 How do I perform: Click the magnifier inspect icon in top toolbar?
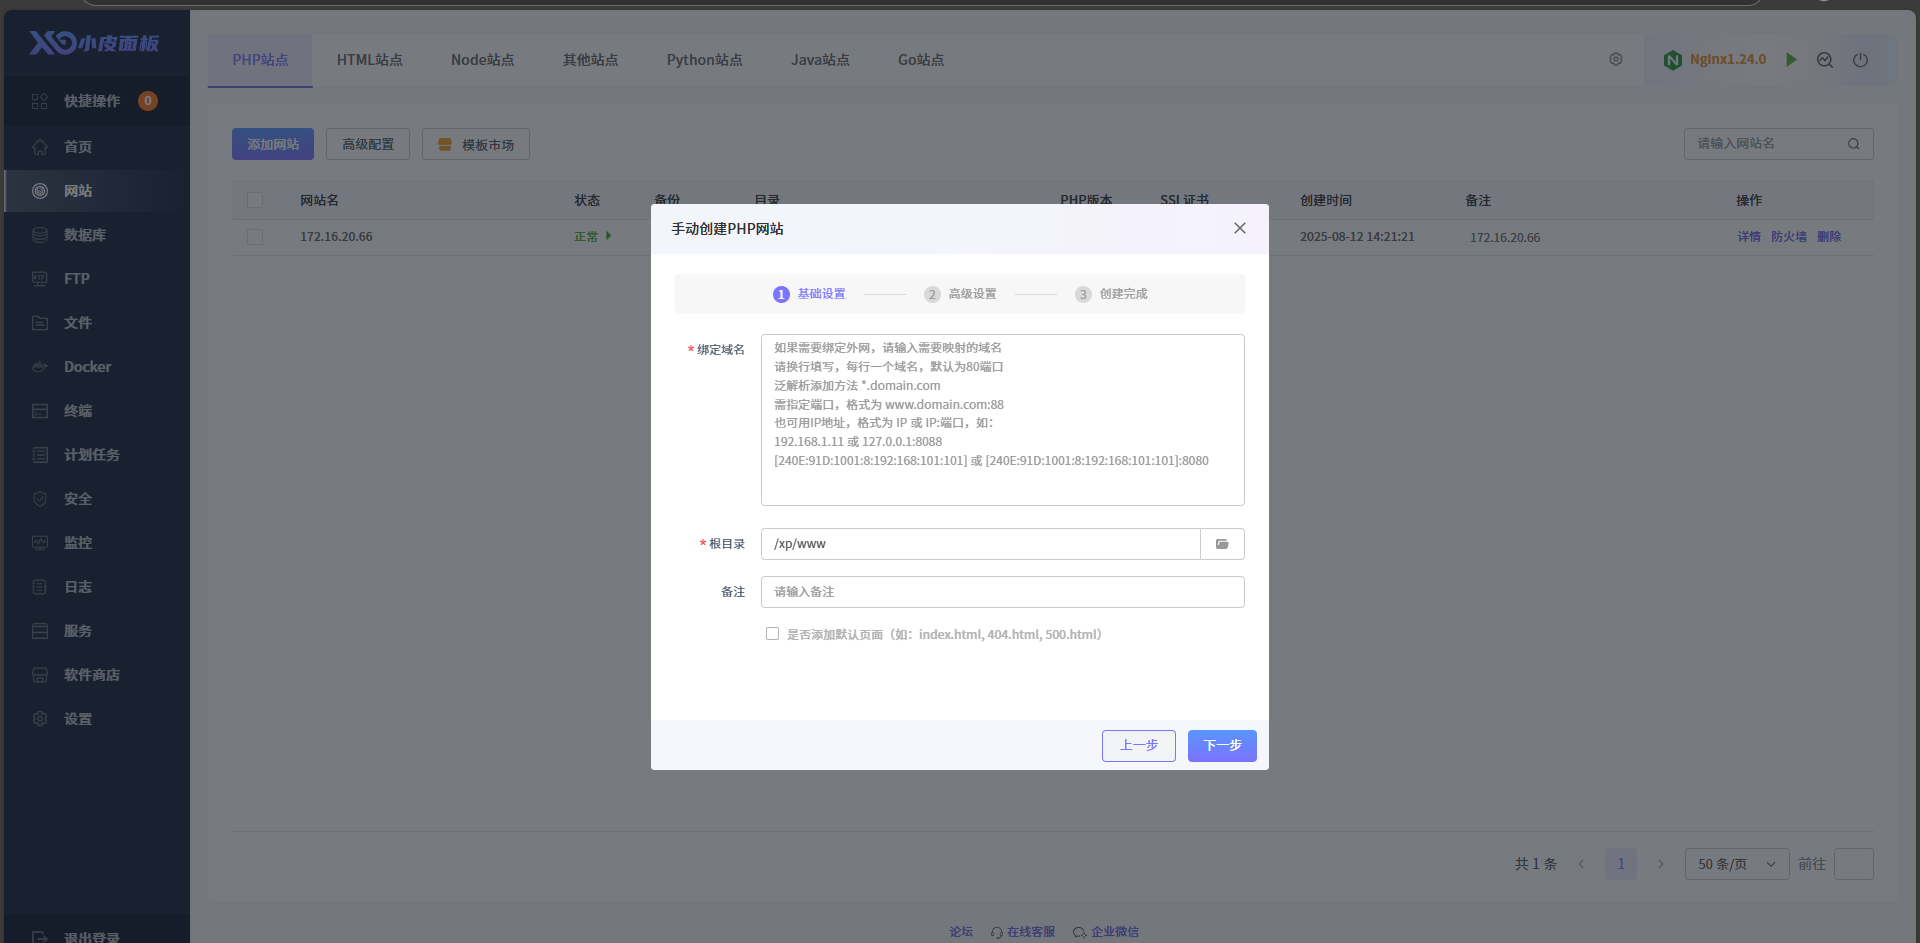point(1825,60)
